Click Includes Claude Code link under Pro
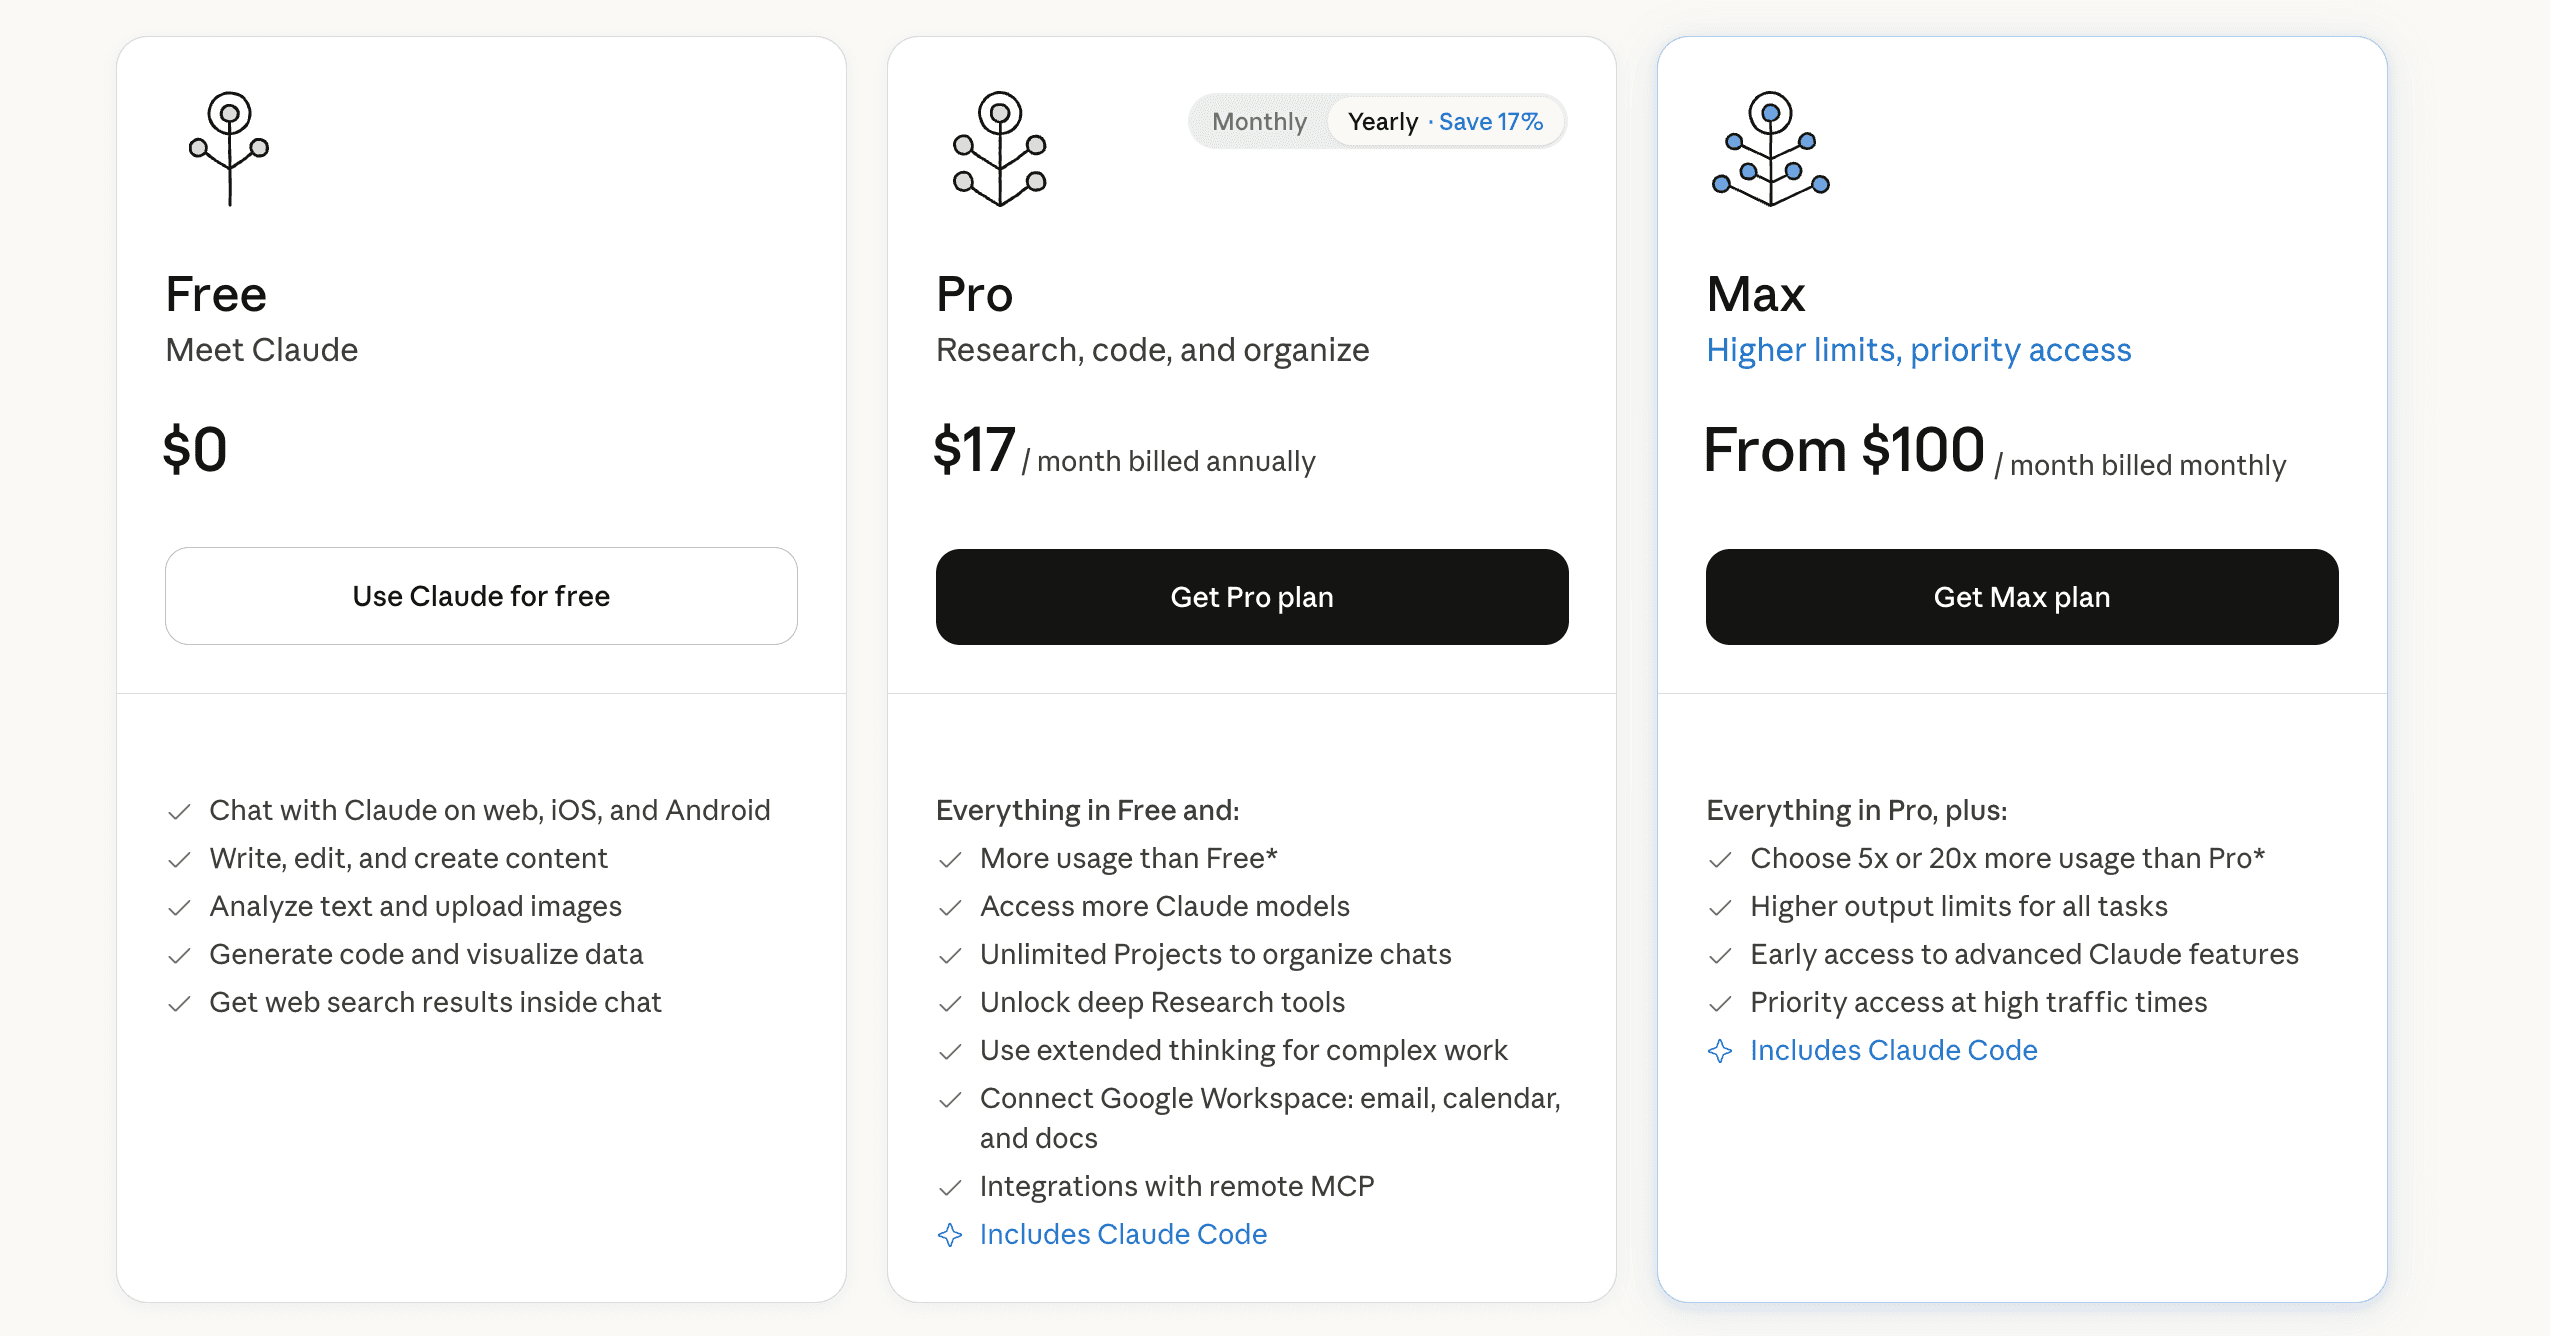Viewport: 2550px width, 1336px height. click(x=1122, y=1235)
